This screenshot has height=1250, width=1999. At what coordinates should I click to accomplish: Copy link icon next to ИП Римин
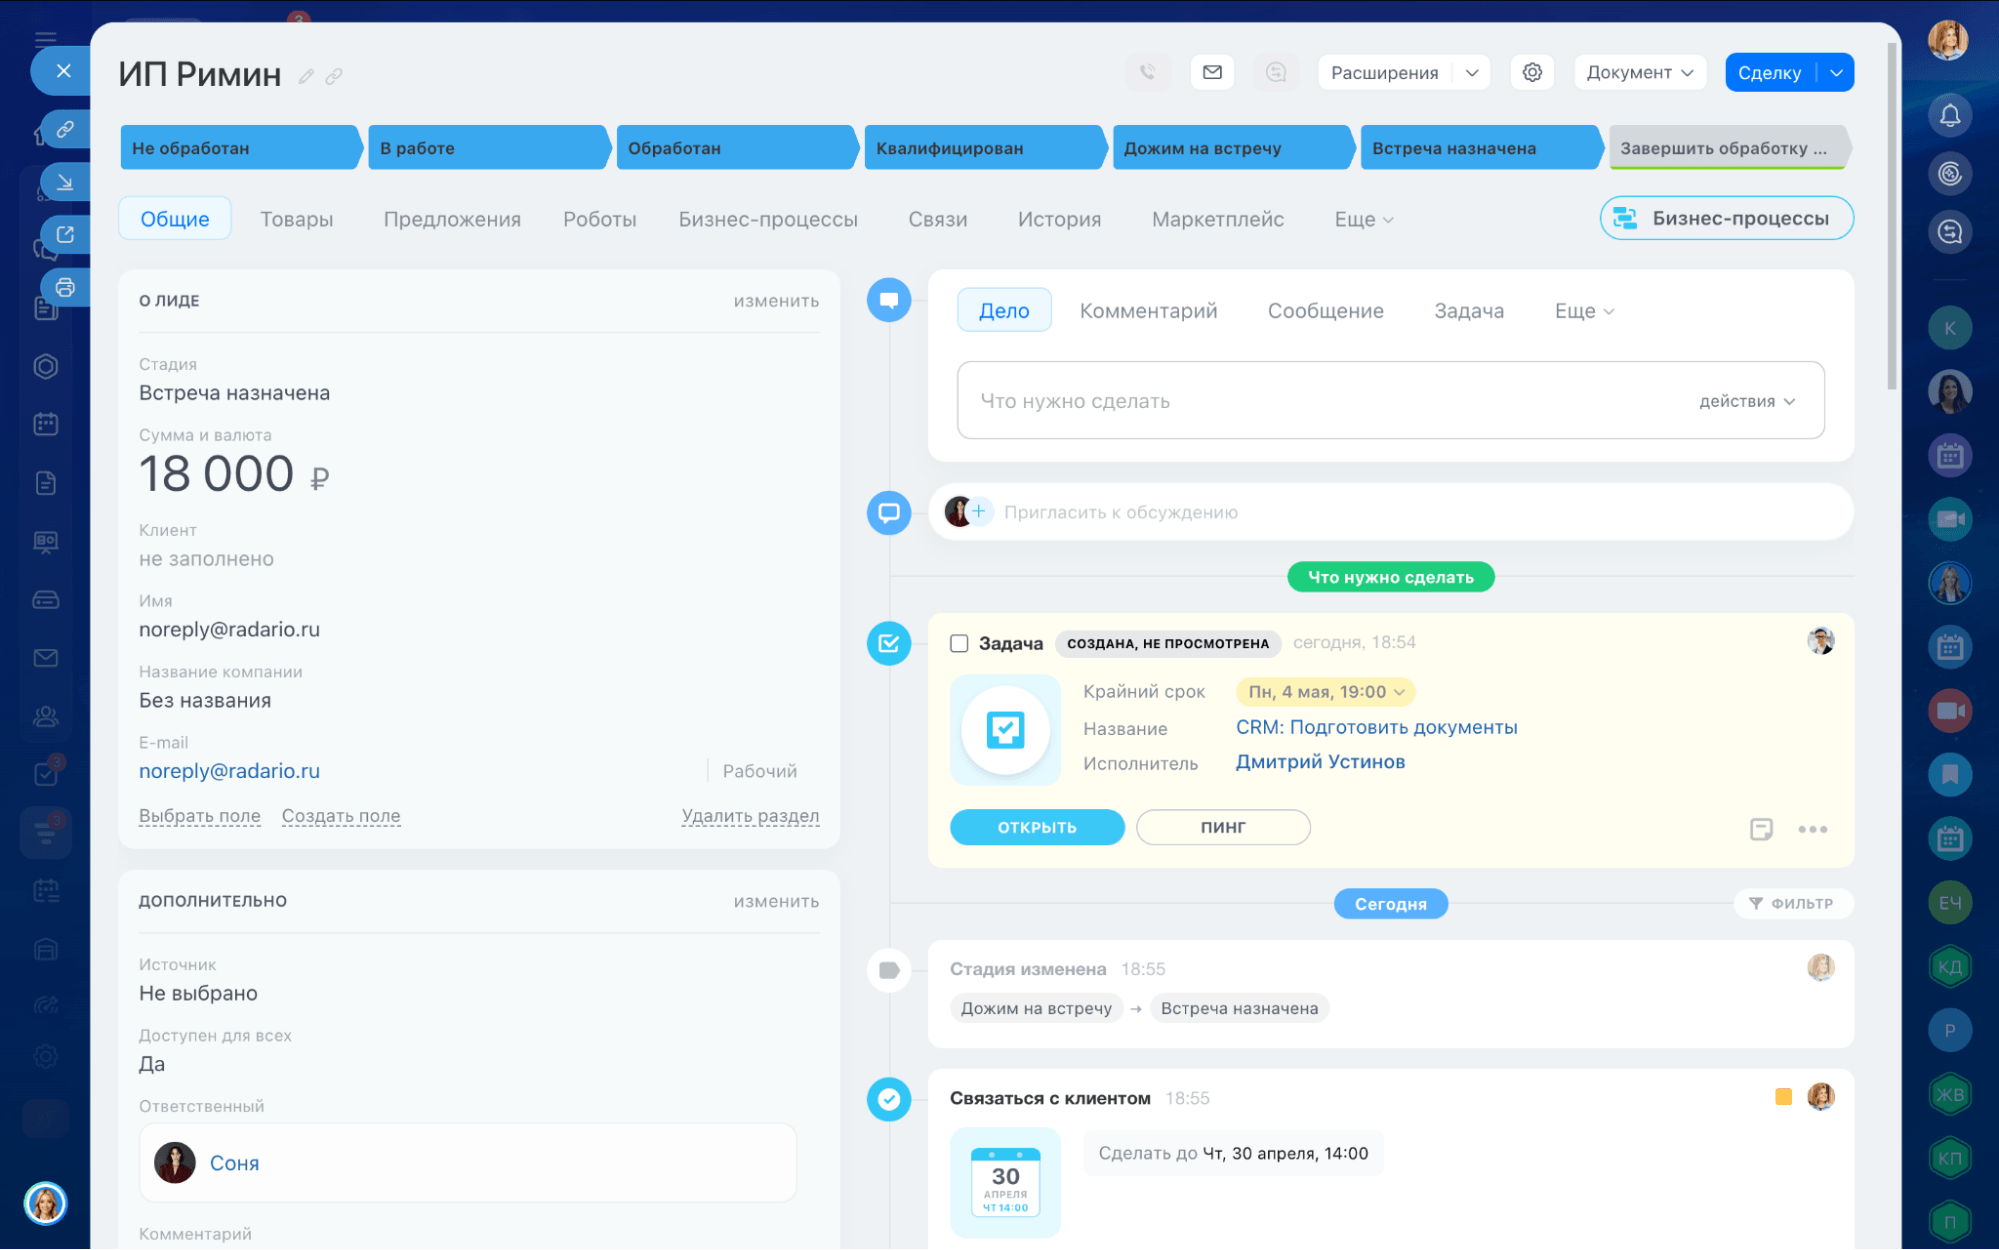tap(334, 76)
